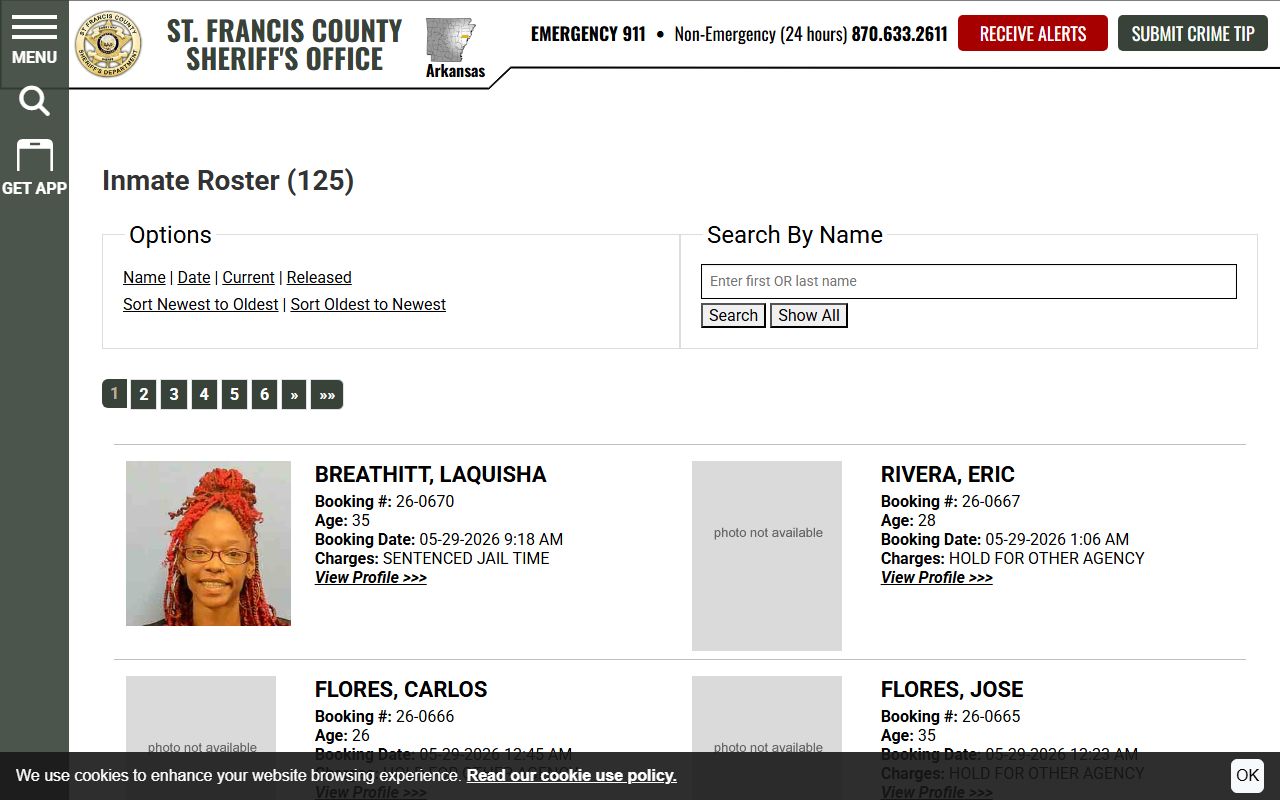Sort roster by Date
This screenshot has width=1280, height=800.
[x=194, y=277]
